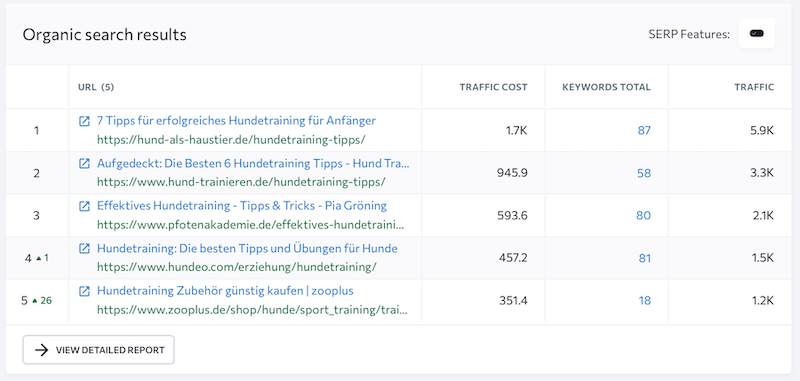
Task: Open keywords total value 18
Action: point(644,301)
